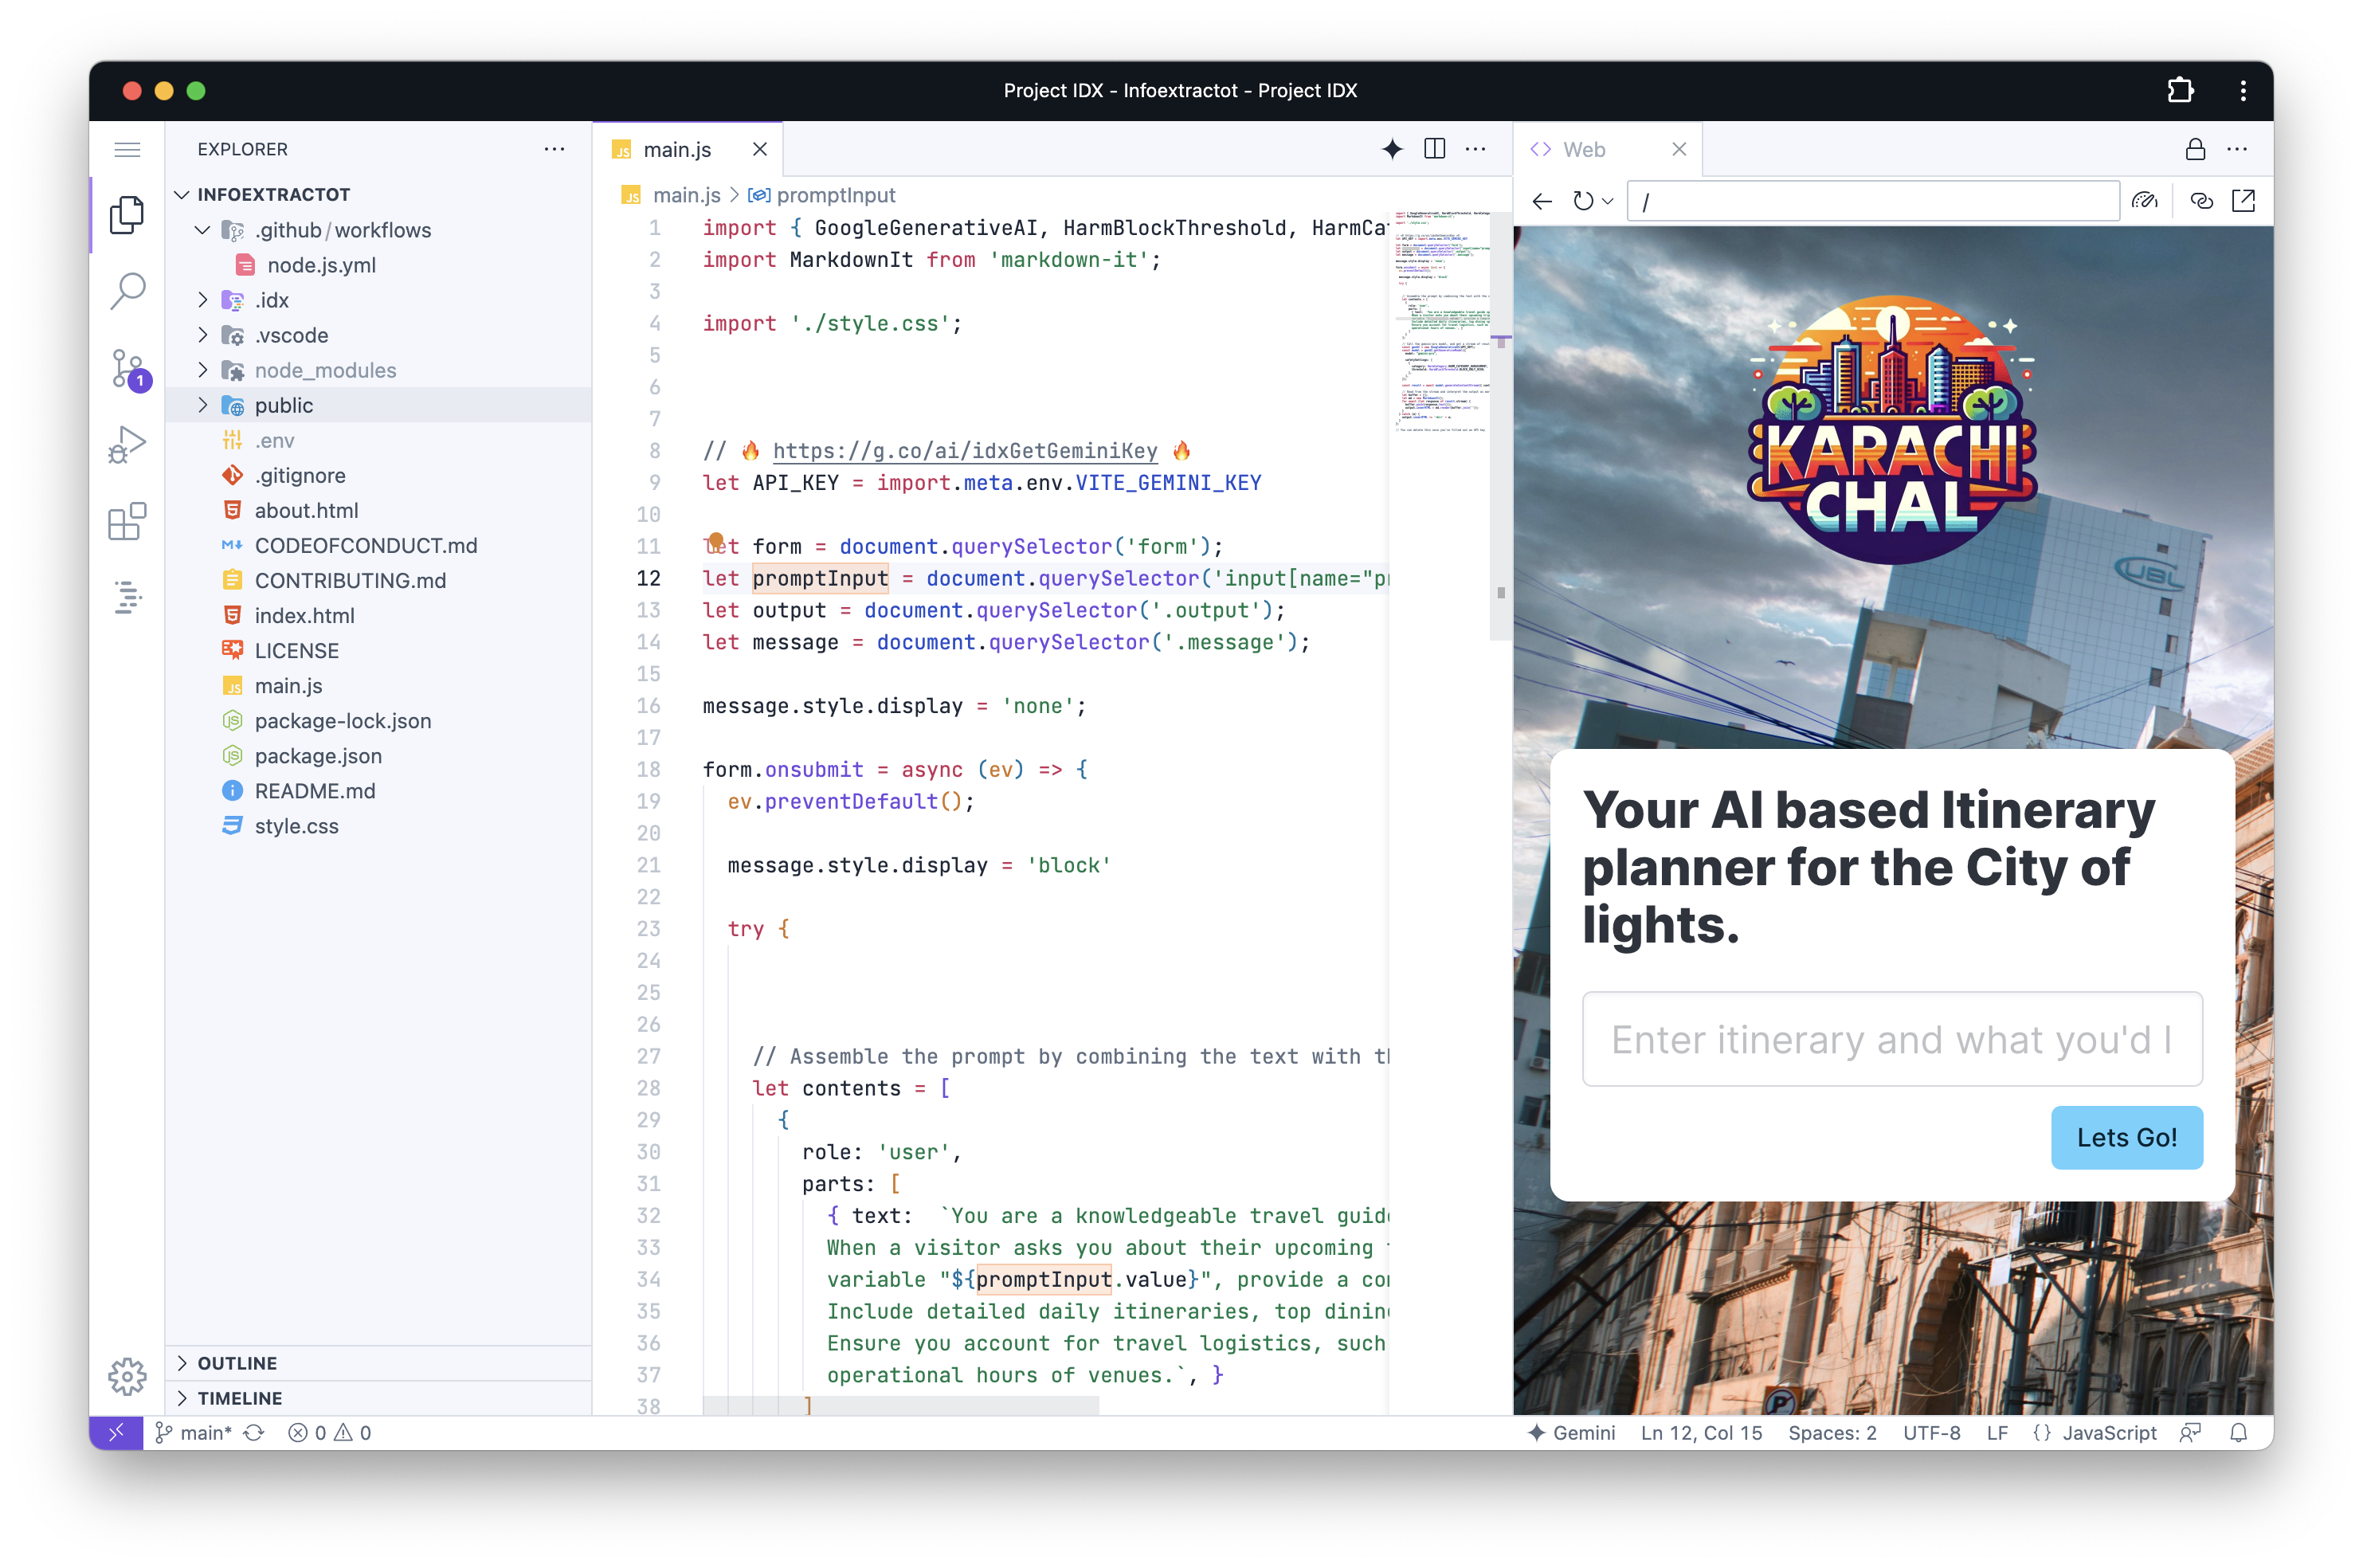This screenshot has height=1568, width=2363.
Task: Close the main.js tab
Action: coord(759,149)
